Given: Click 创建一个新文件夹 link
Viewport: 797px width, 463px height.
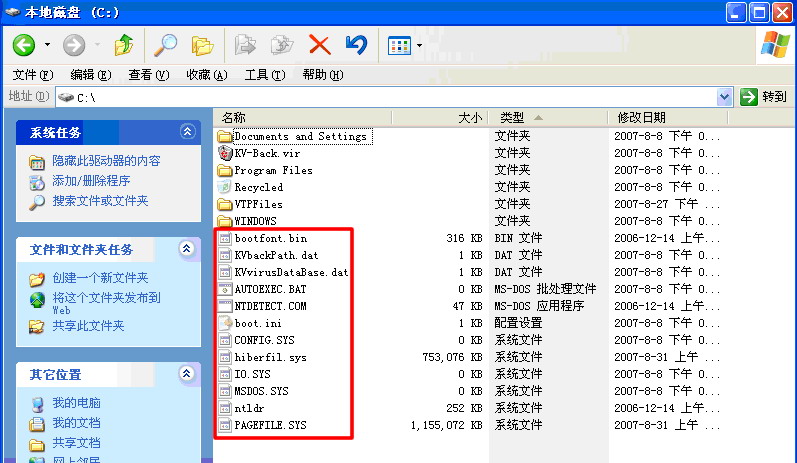Looking at the screenshot, I should [x=100, y=278].
